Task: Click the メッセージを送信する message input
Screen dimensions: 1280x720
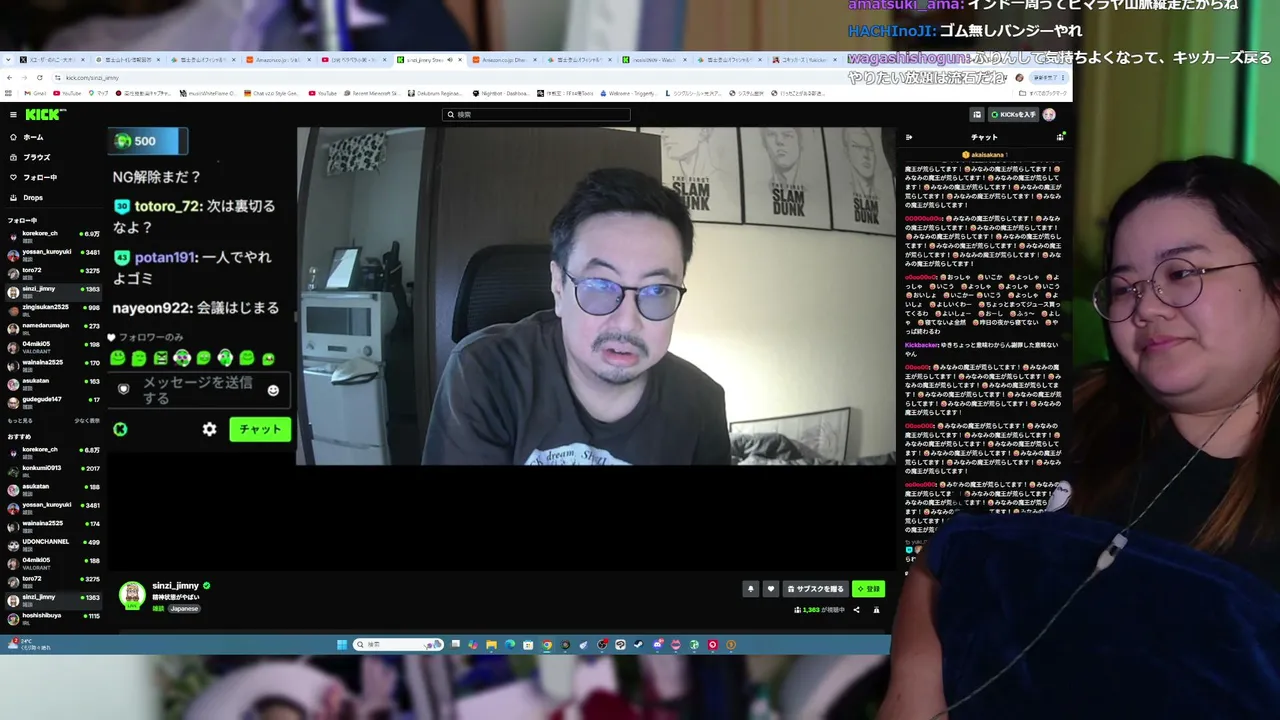Action: 198,390
